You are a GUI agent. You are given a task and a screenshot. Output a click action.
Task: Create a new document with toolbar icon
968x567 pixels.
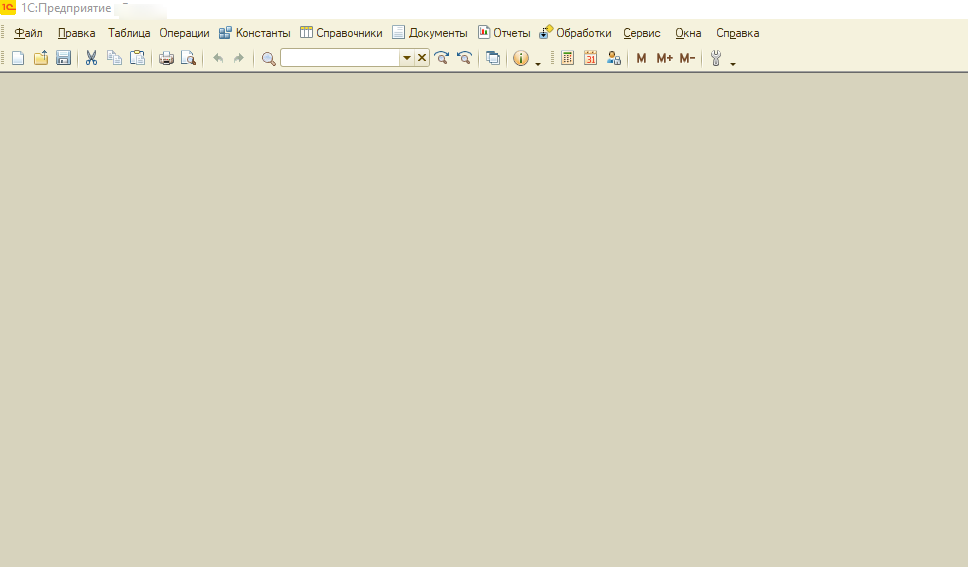pyautogui.click(x=18, y=58)
